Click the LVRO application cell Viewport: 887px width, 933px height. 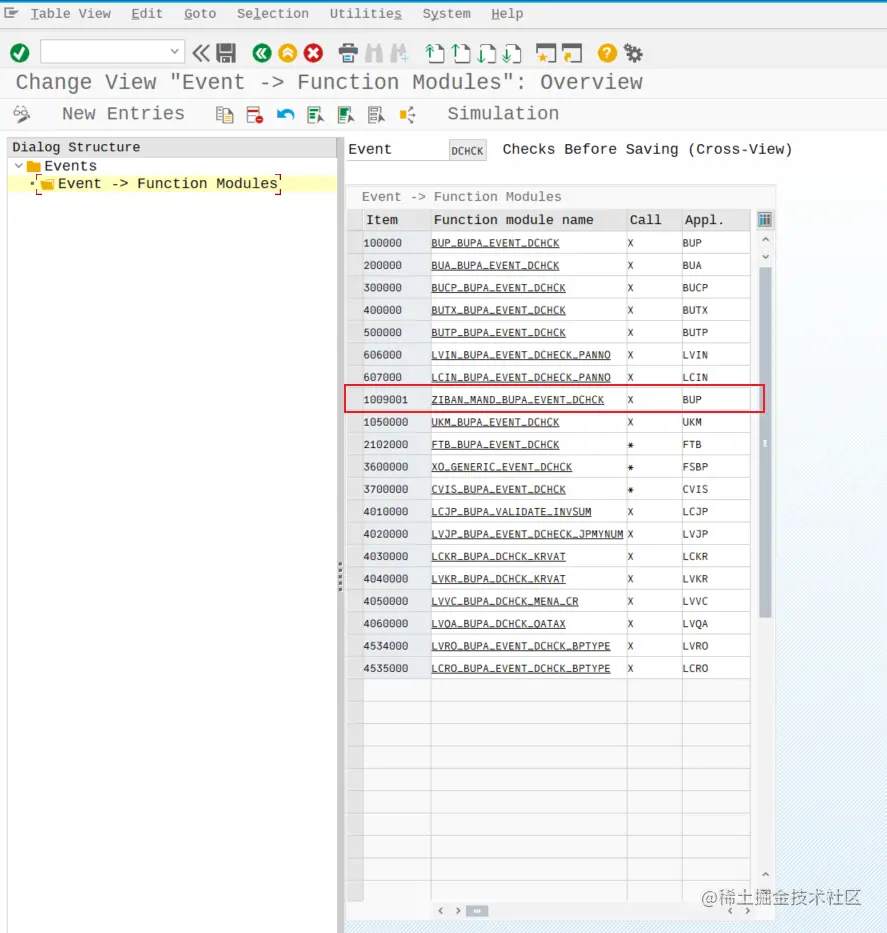click(716, 646)
